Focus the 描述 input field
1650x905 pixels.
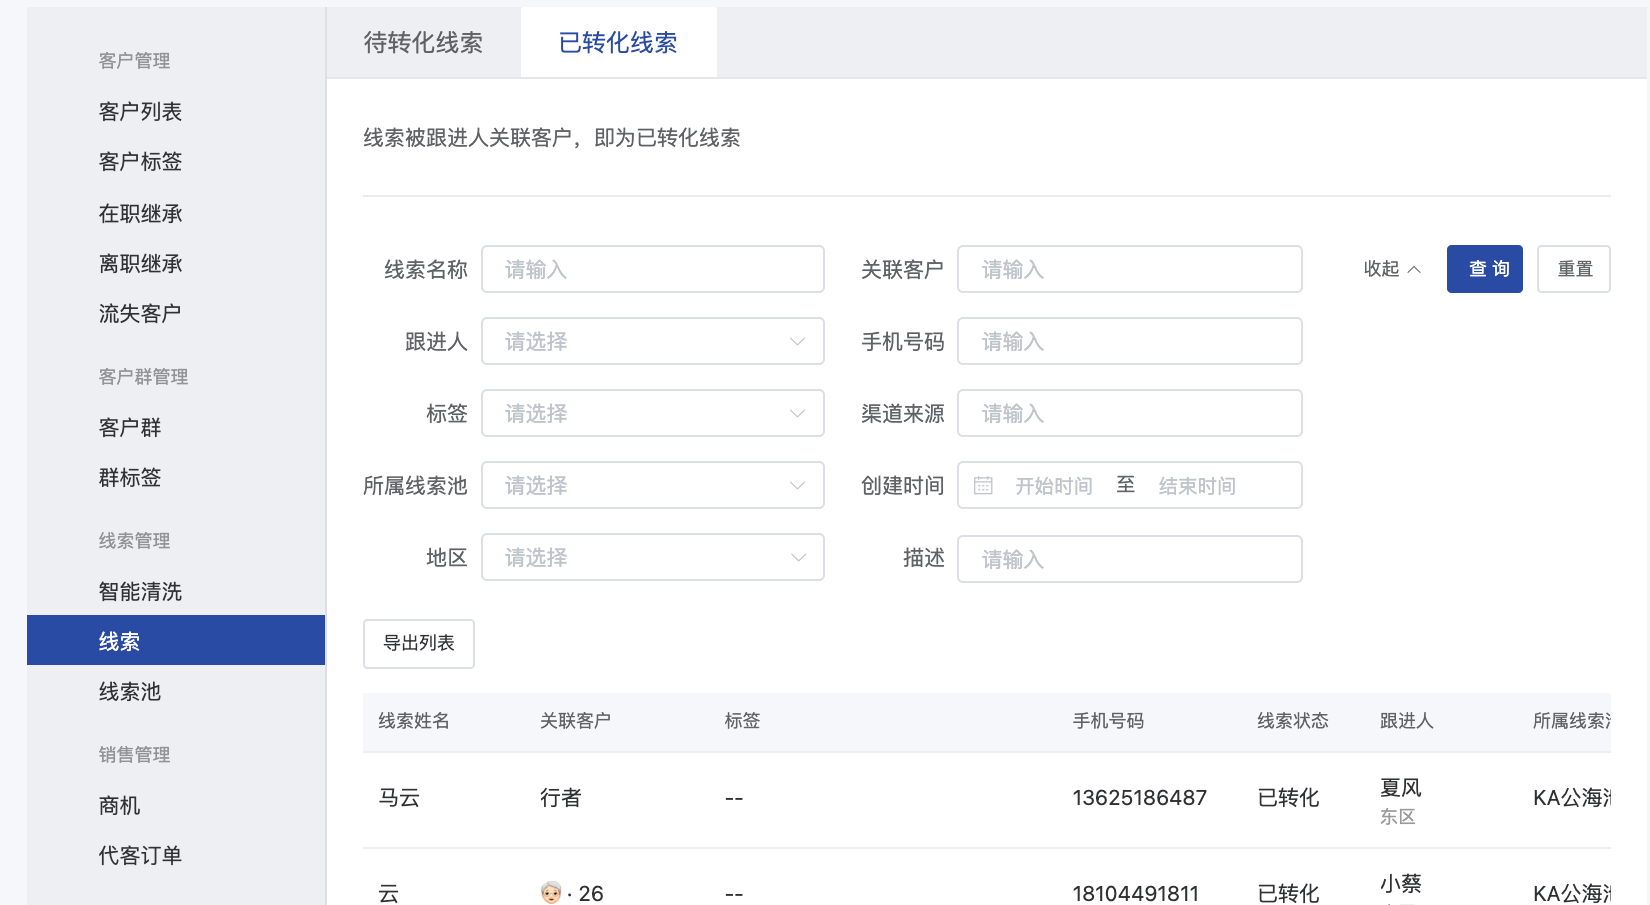tap(1130, 559)
